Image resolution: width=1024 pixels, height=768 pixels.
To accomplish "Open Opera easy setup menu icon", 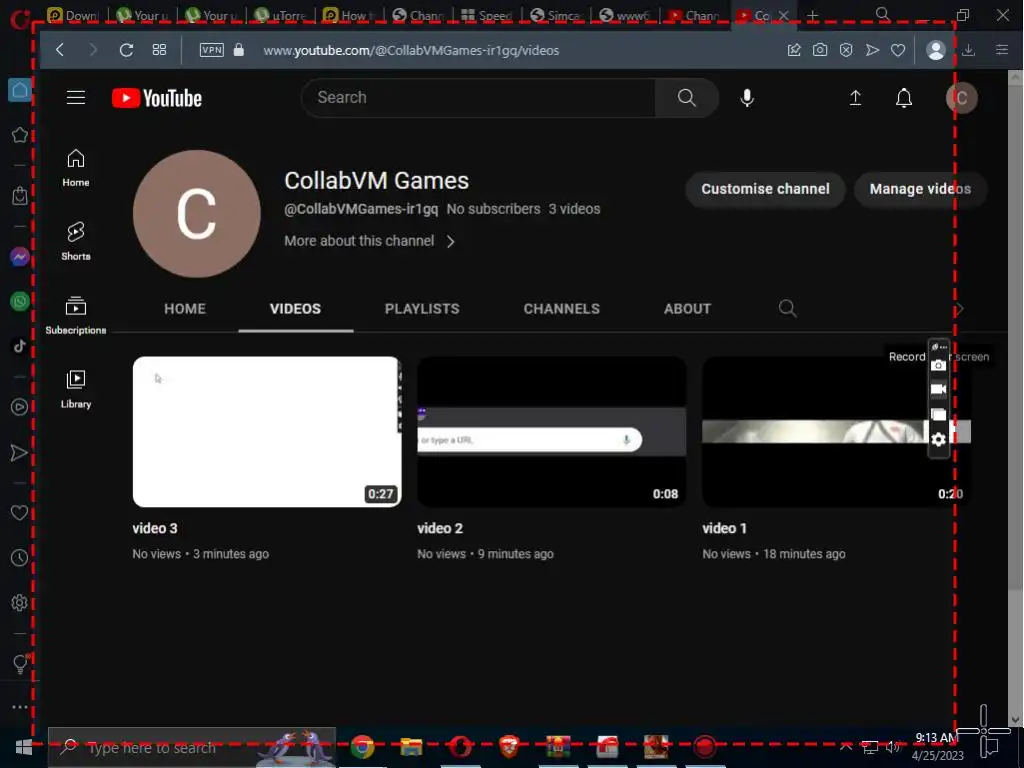I will 1002,50.
